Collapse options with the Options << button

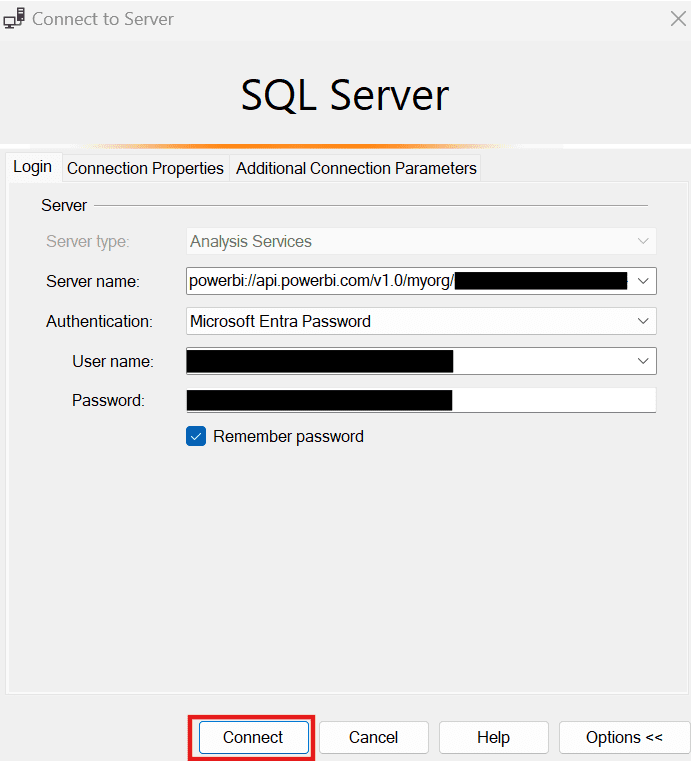coord(624,737)
